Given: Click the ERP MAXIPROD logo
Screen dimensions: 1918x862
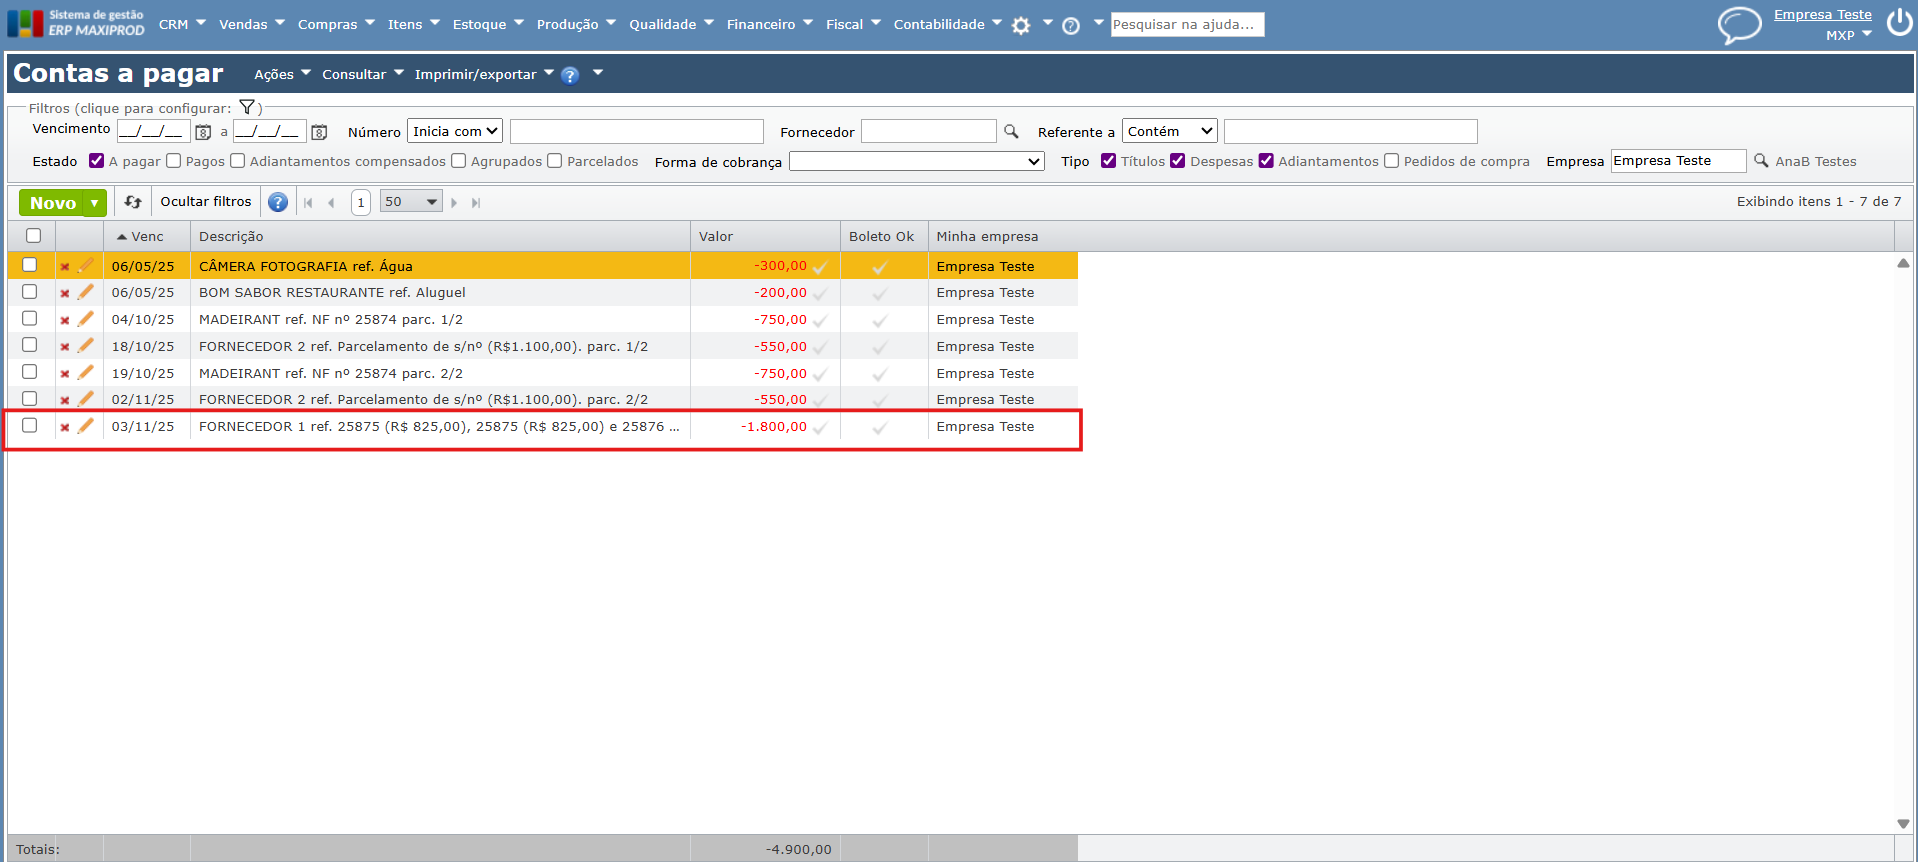Looking at the screenshot, I should [x=76, y=23].
